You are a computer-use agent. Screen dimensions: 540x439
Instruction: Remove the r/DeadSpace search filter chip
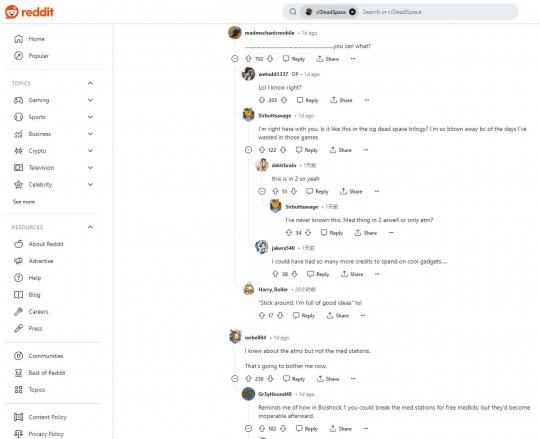tap(352, 12)
